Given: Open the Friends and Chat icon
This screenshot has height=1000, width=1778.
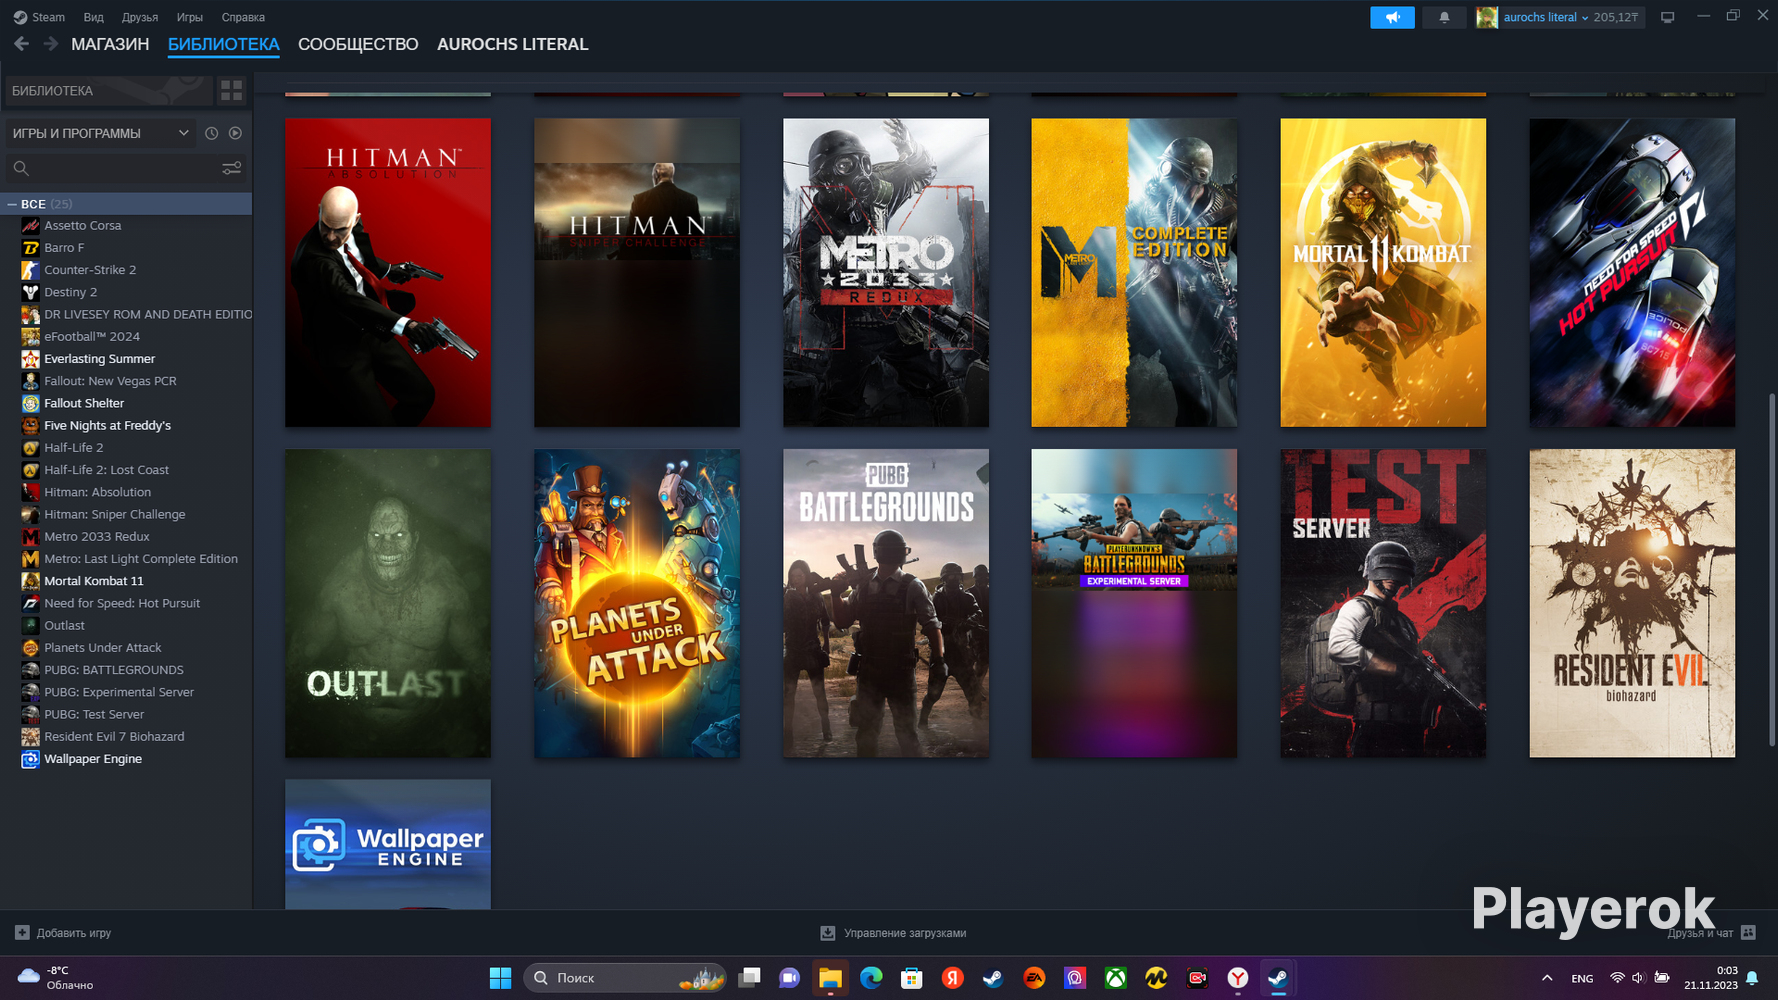Looking at the screenshot, I should tap(1748, 933).
